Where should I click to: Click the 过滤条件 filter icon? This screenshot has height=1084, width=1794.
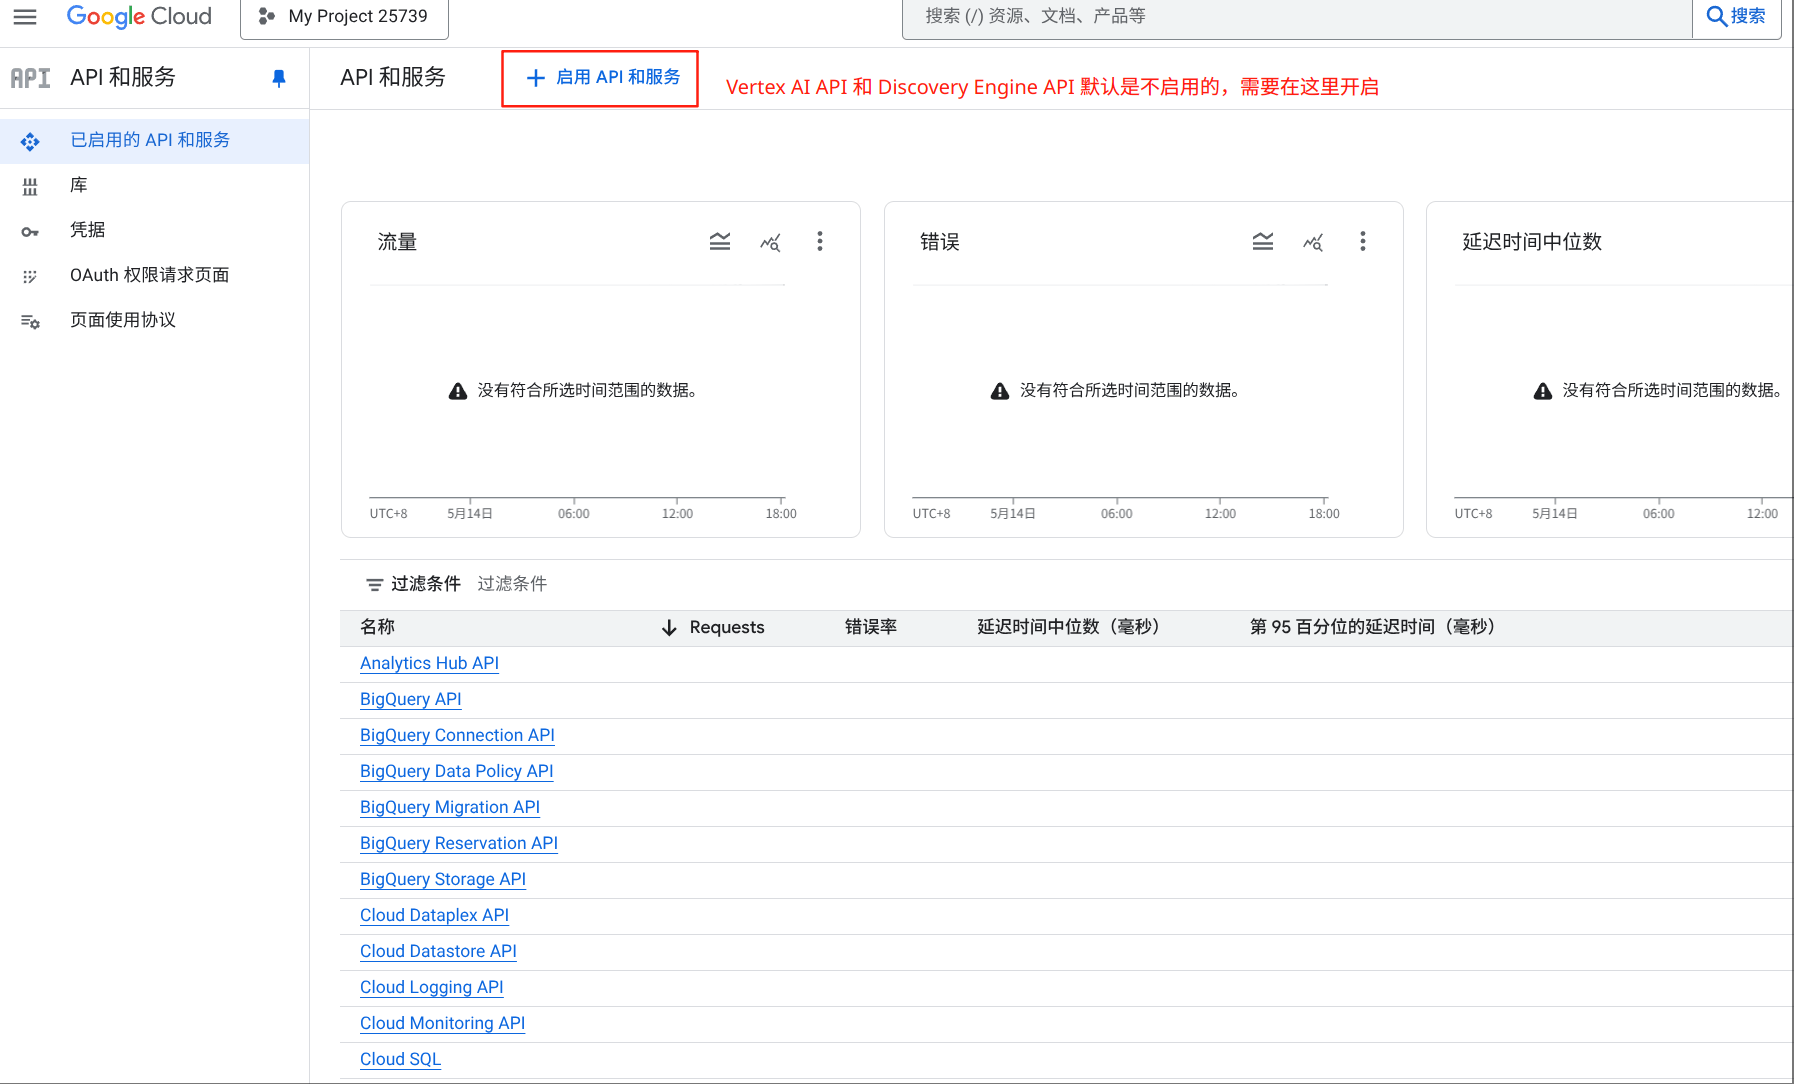click(x=375, y=585)
